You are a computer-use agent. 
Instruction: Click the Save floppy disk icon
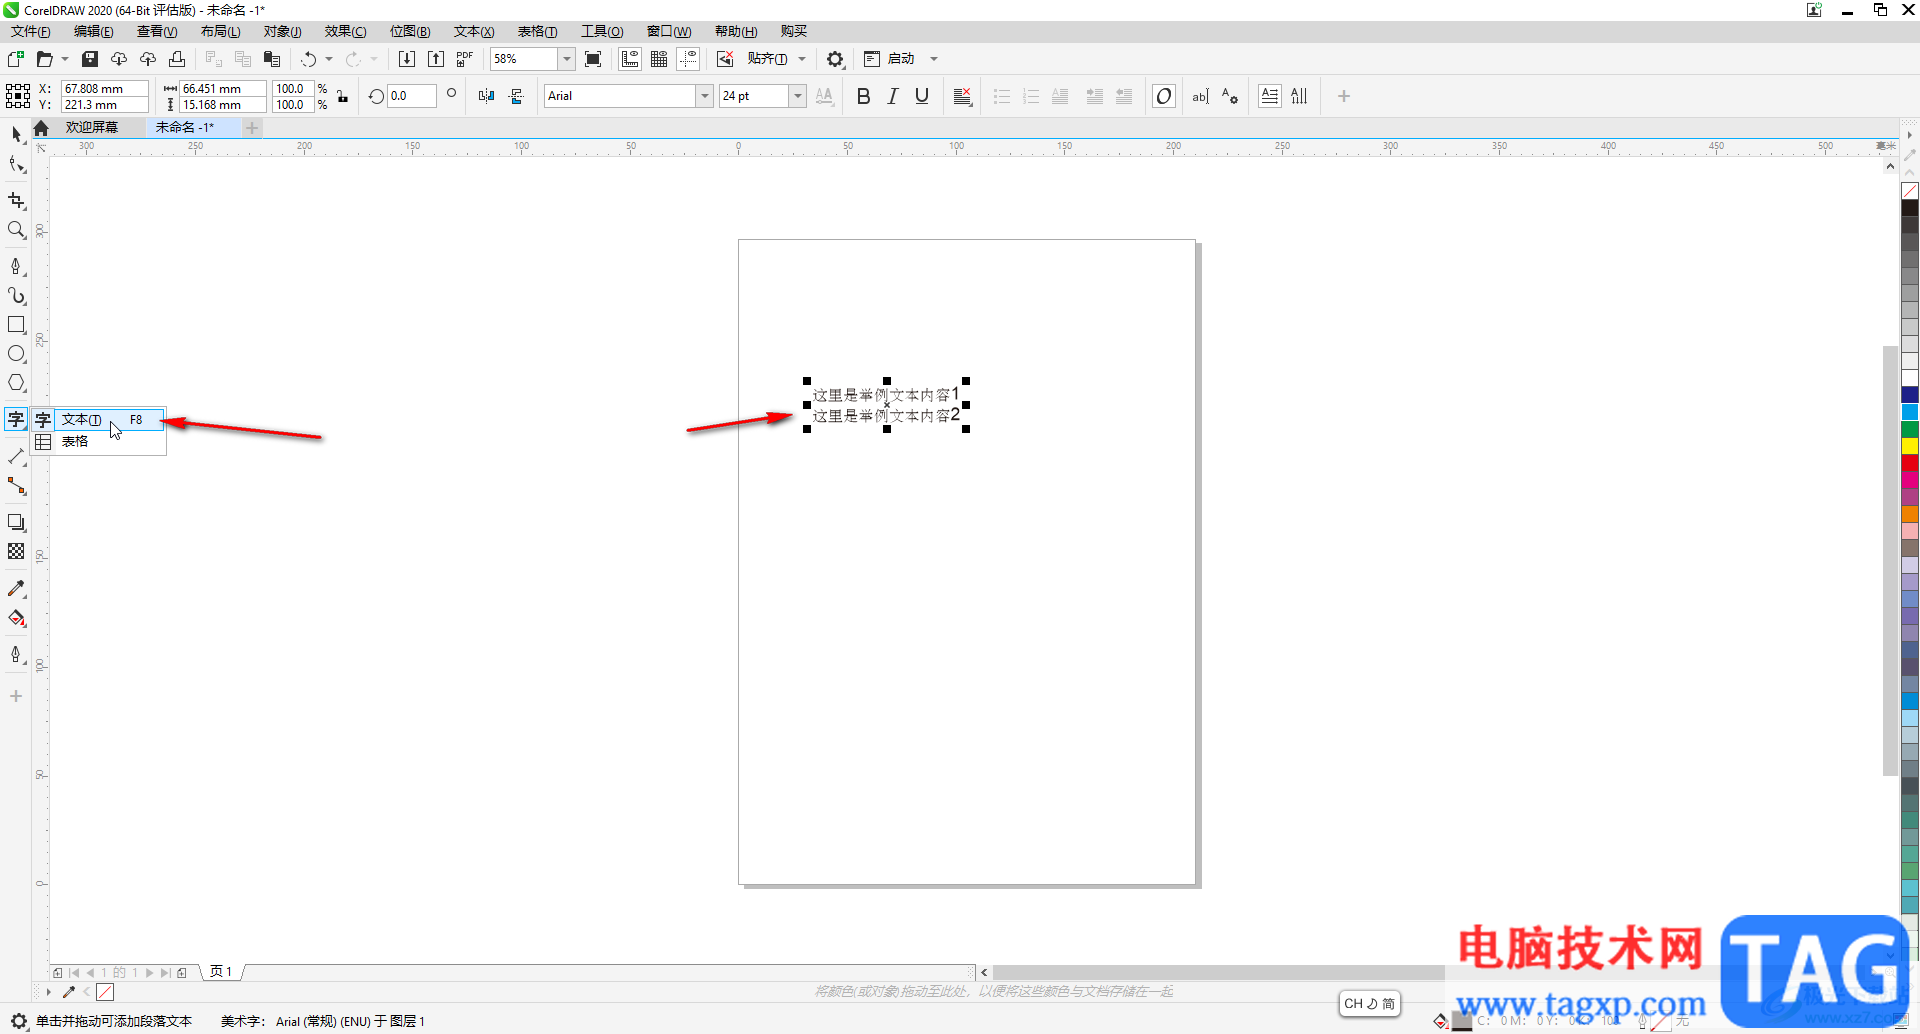click(90, 59)
